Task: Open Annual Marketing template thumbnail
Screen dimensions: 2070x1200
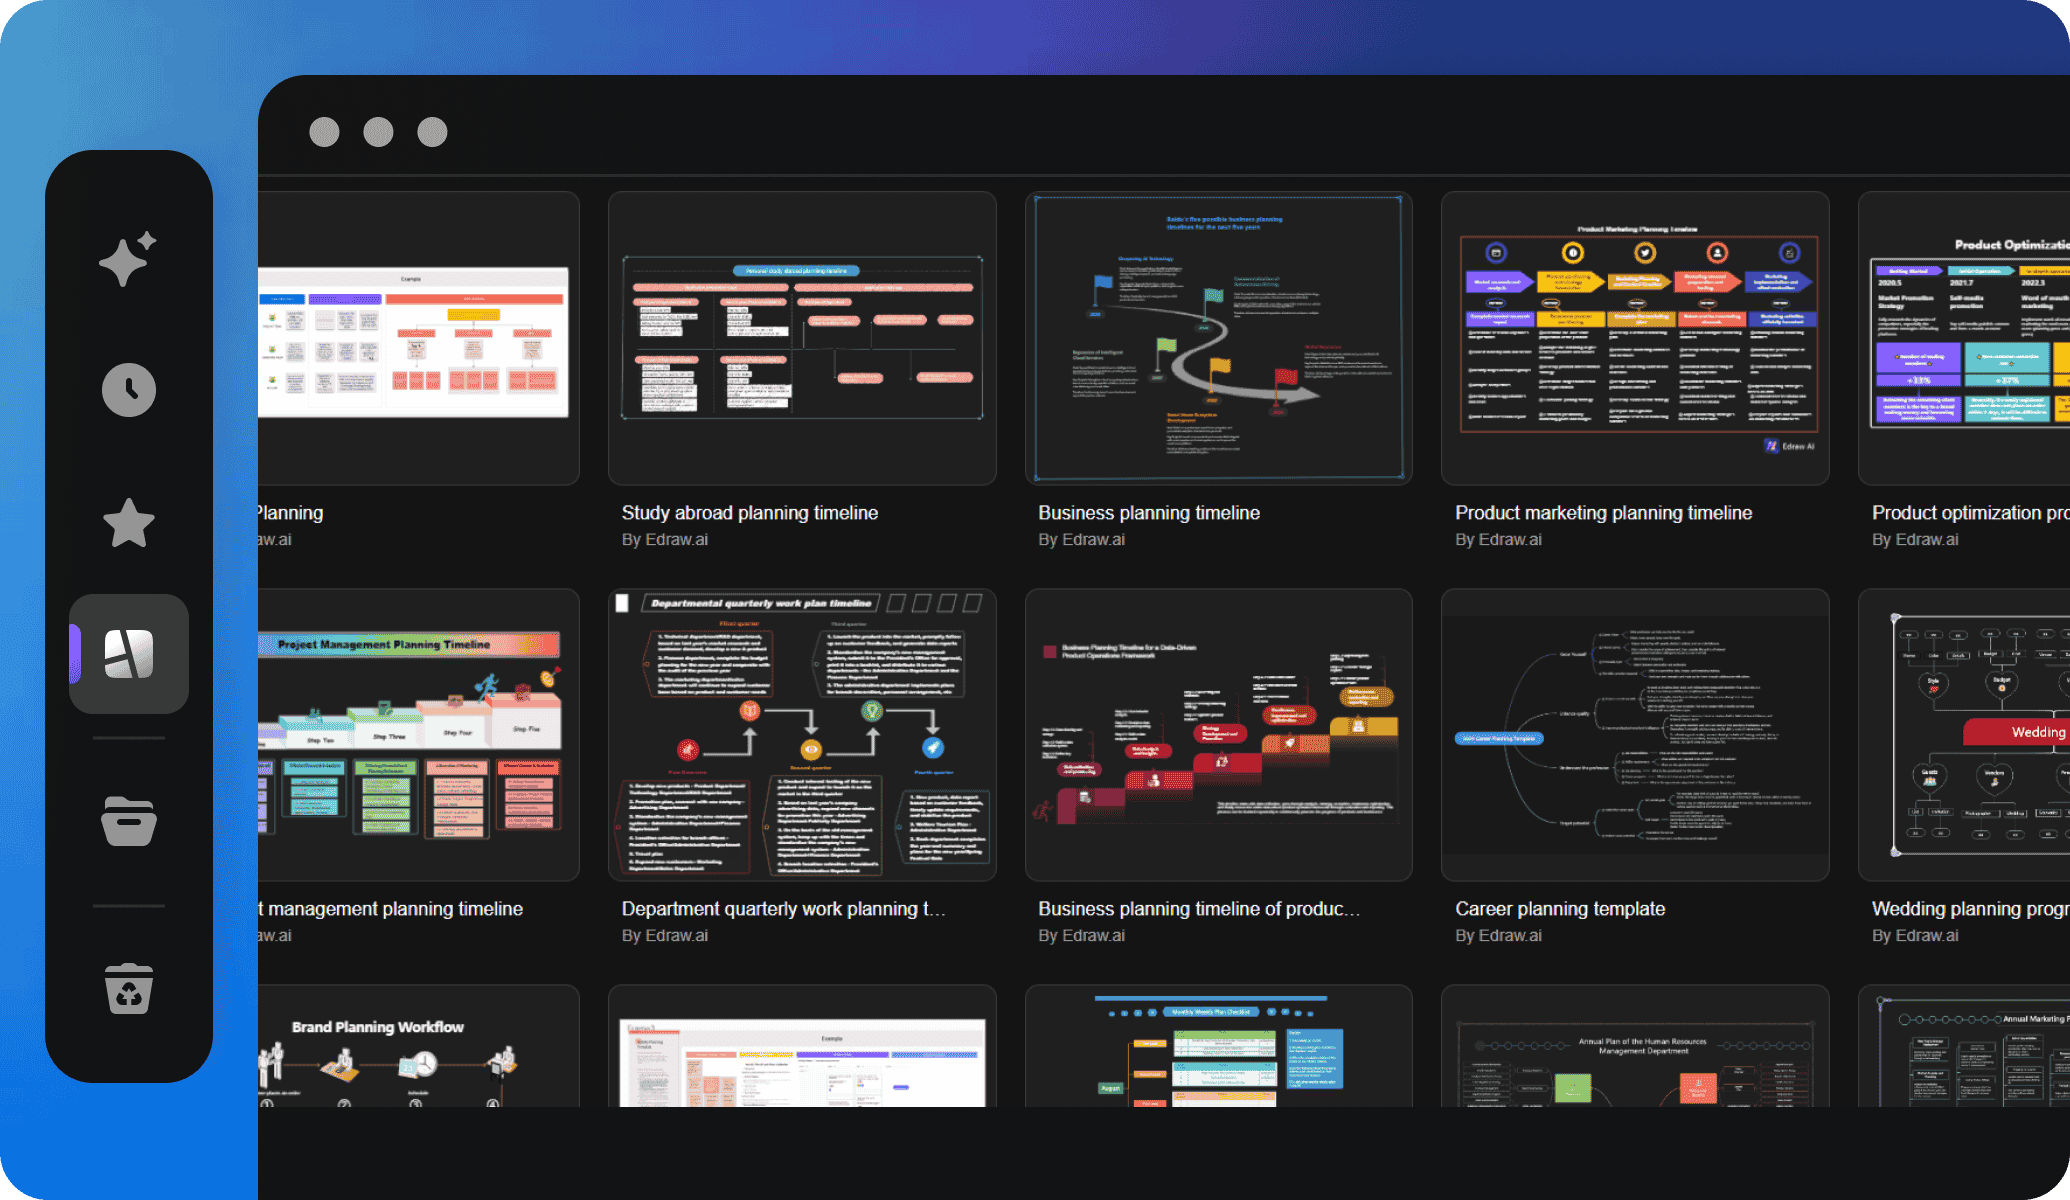Action: pos(1964,1046)
